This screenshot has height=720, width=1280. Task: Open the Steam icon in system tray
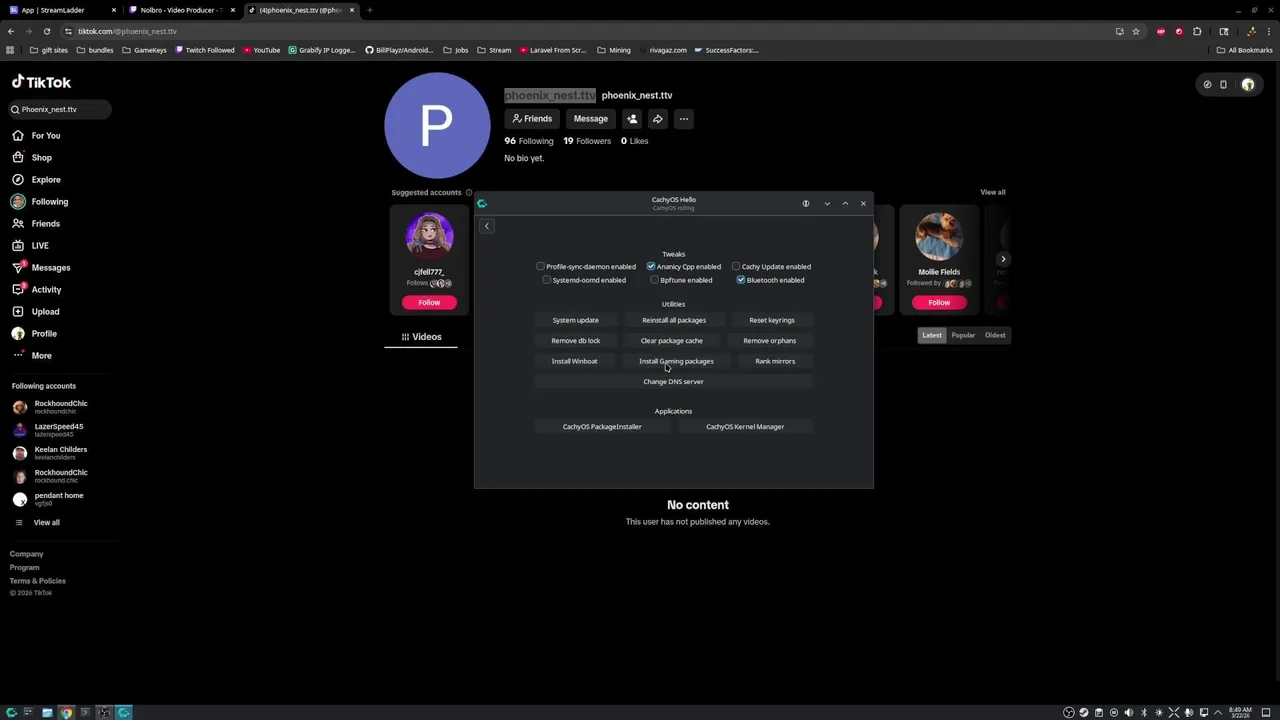pos(1083,712)
